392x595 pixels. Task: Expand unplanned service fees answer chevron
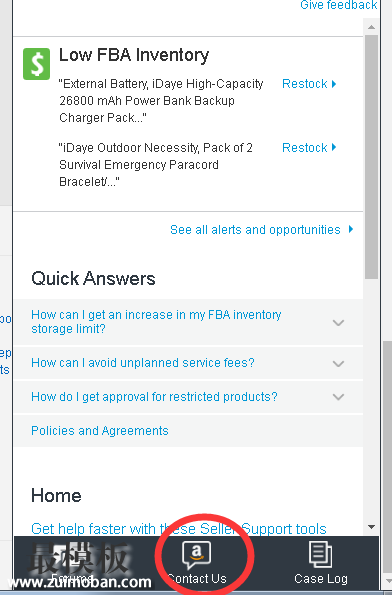[x=338, y=364]
